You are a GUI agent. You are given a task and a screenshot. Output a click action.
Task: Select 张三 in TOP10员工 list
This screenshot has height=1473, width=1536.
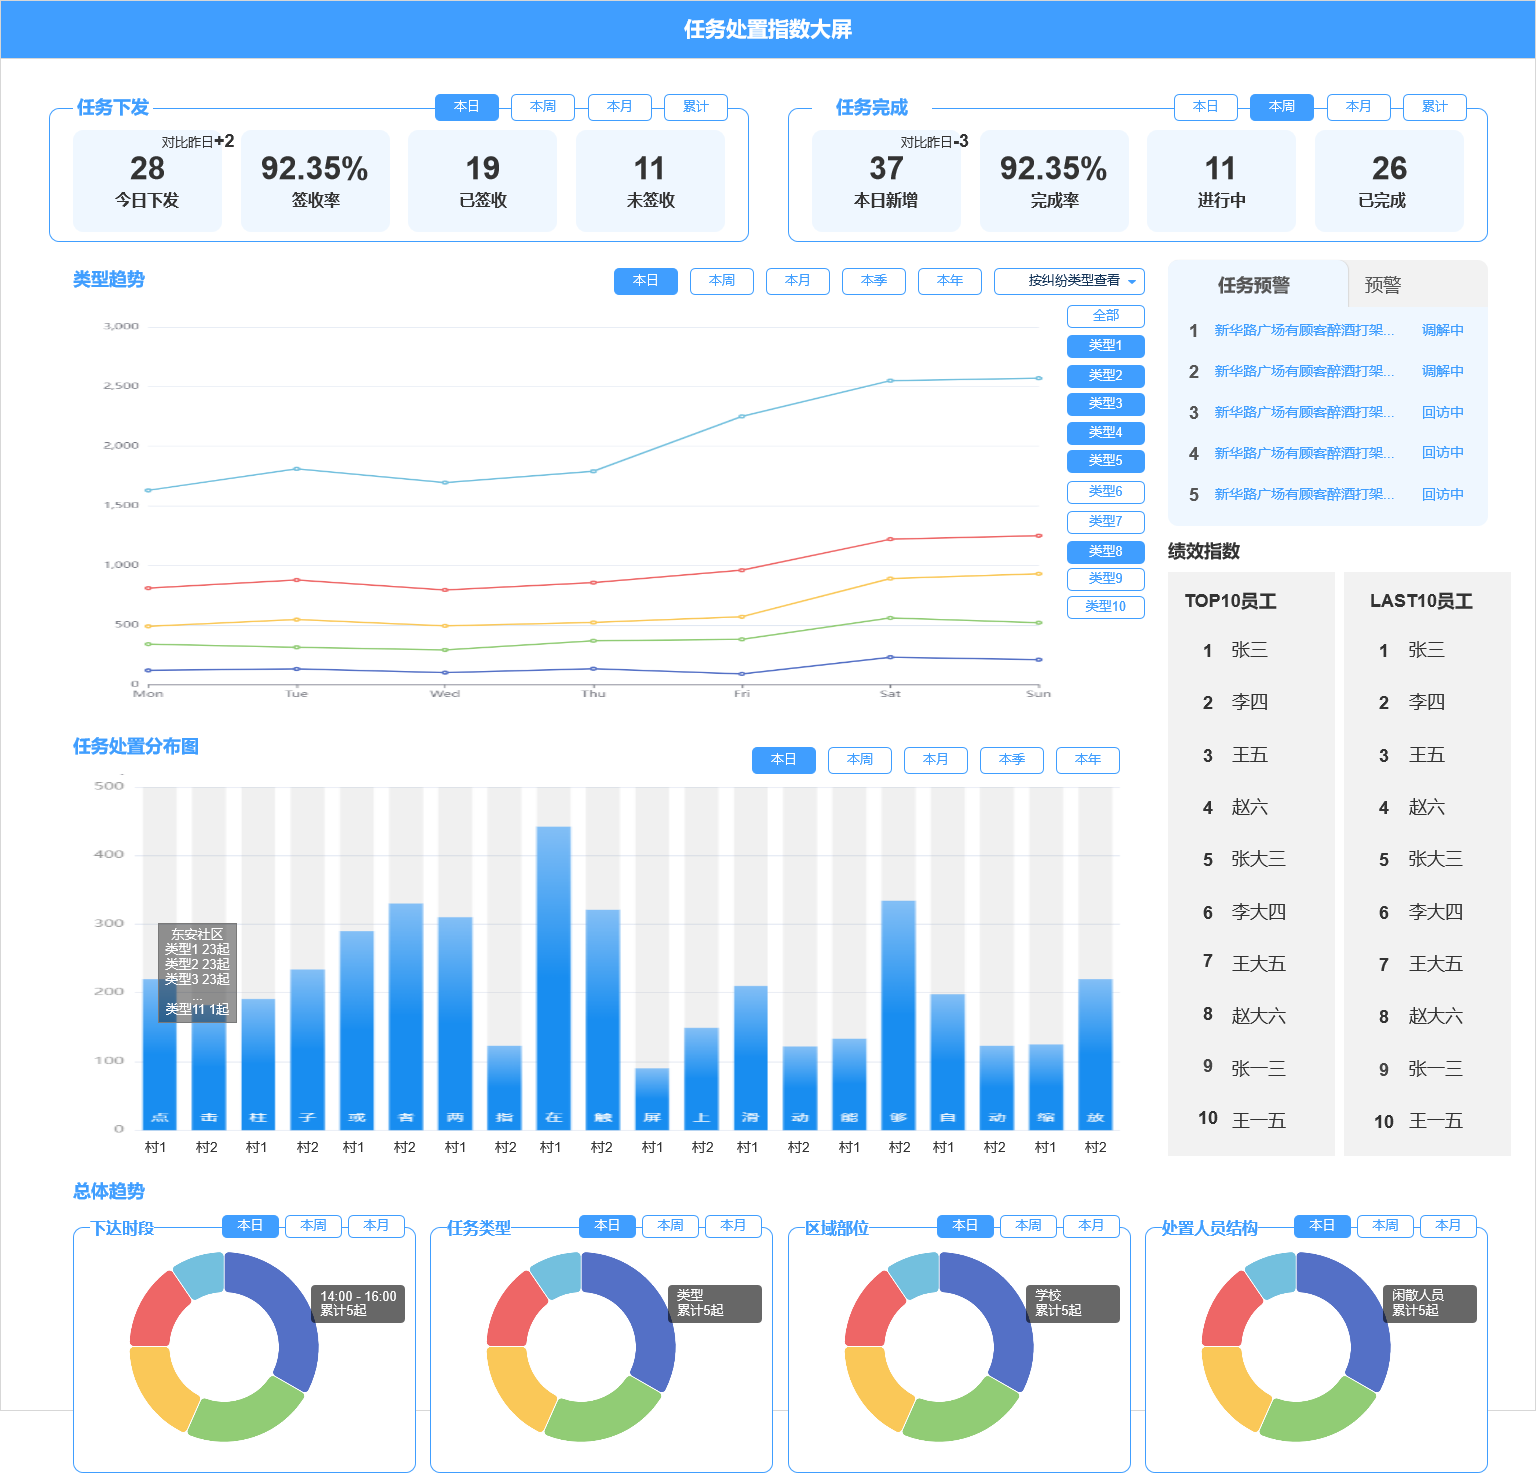pyautogui.click(x=1250, y=651)
